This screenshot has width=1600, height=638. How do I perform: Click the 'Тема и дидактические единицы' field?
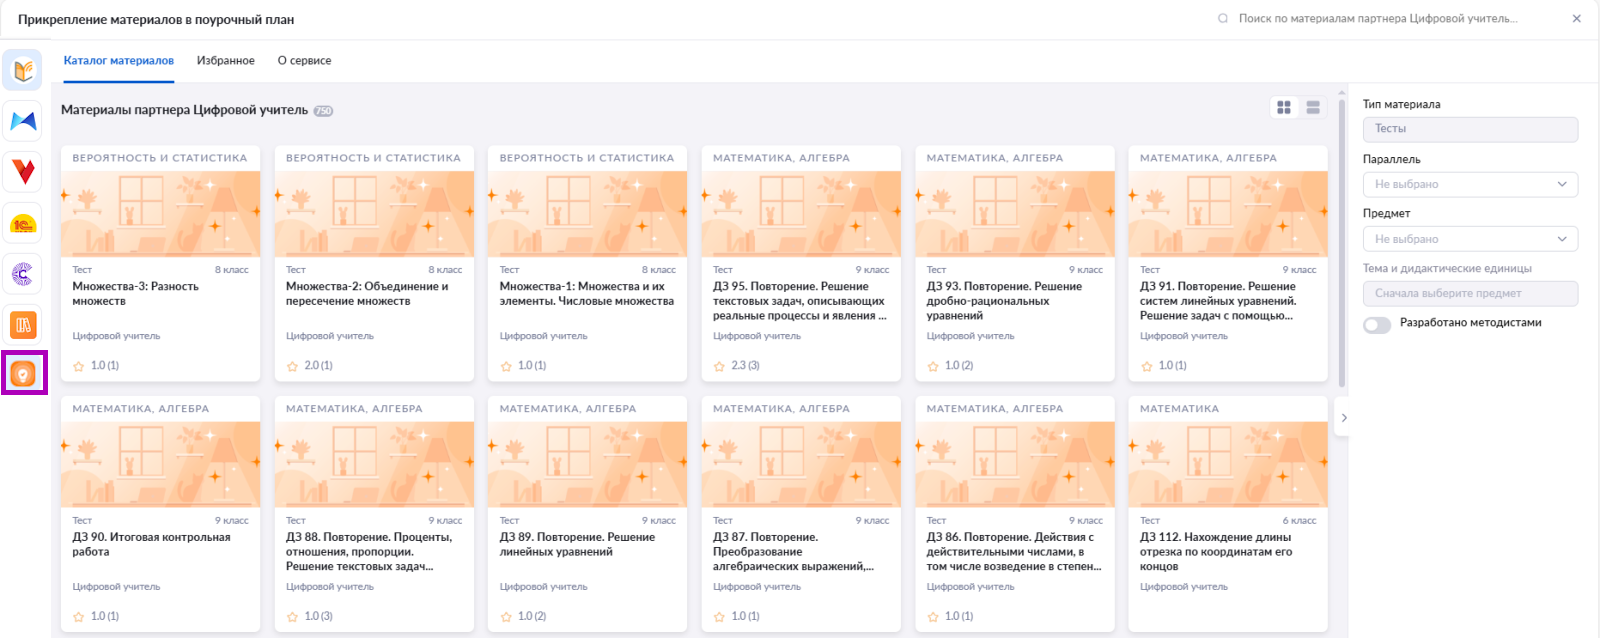(x=1470, y=293)
